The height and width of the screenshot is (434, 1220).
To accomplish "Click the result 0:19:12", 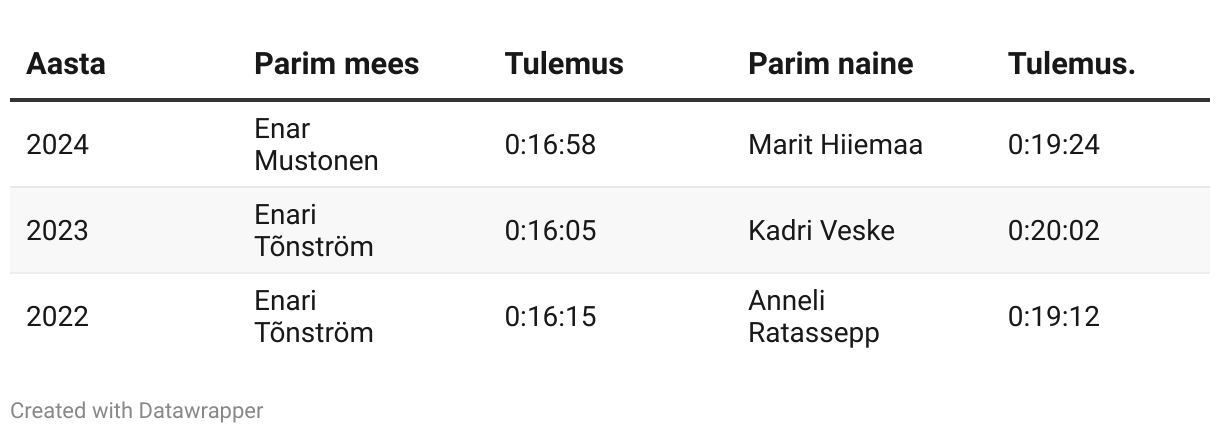I will point(1054,317).
